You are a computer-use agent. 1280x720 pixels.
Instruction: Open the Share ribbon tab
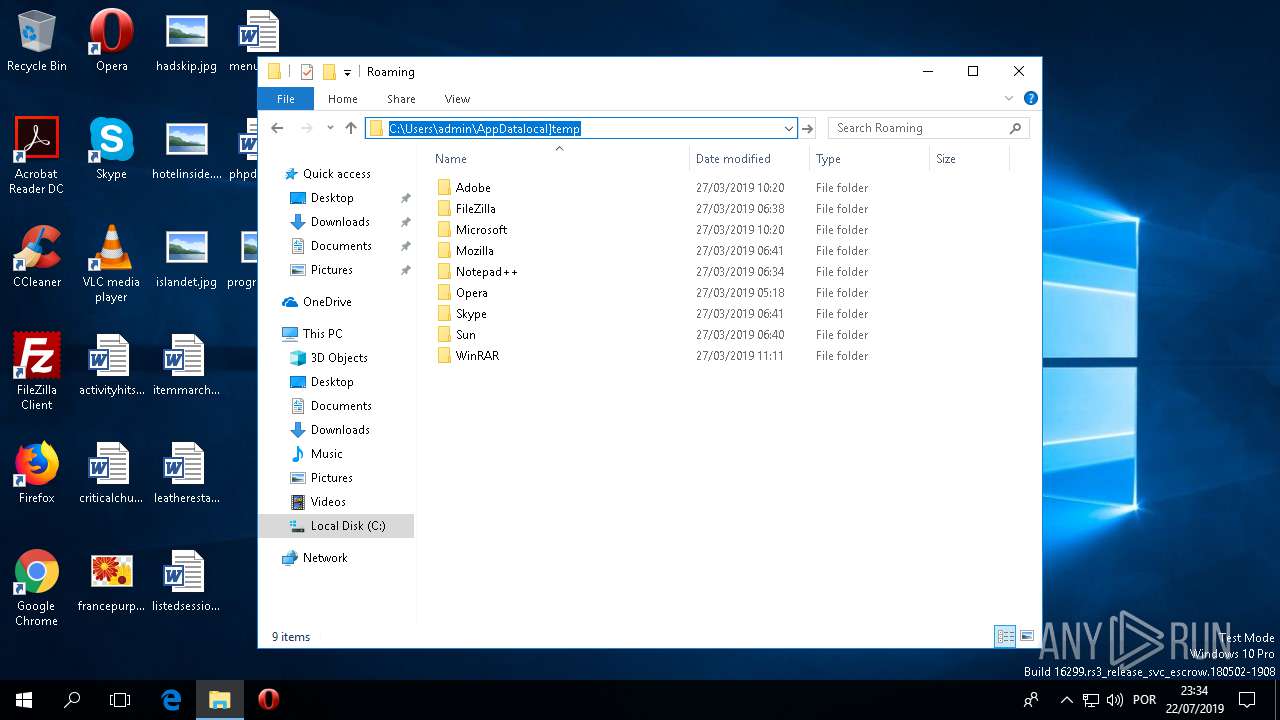pos(401,99)
